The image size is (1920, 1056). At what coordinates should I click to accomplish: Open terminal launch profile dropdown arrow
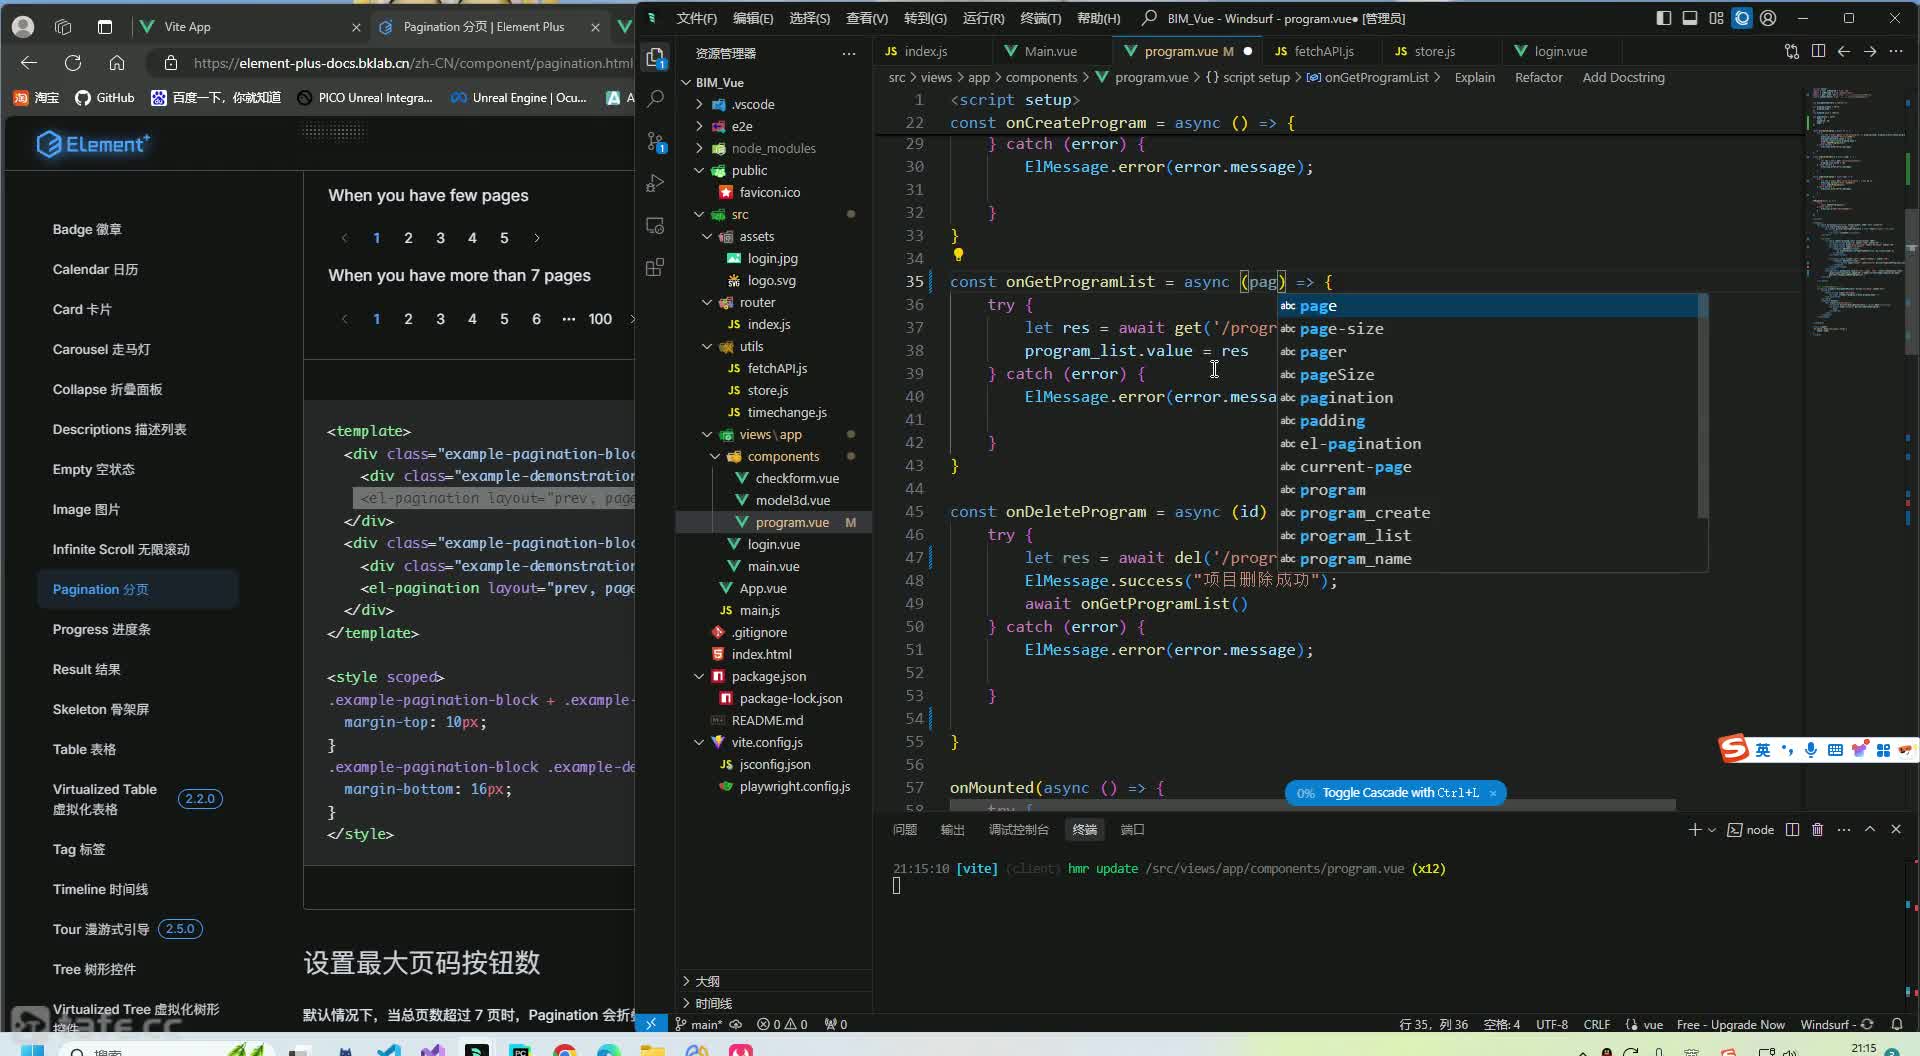click(x=1712, y=830)
